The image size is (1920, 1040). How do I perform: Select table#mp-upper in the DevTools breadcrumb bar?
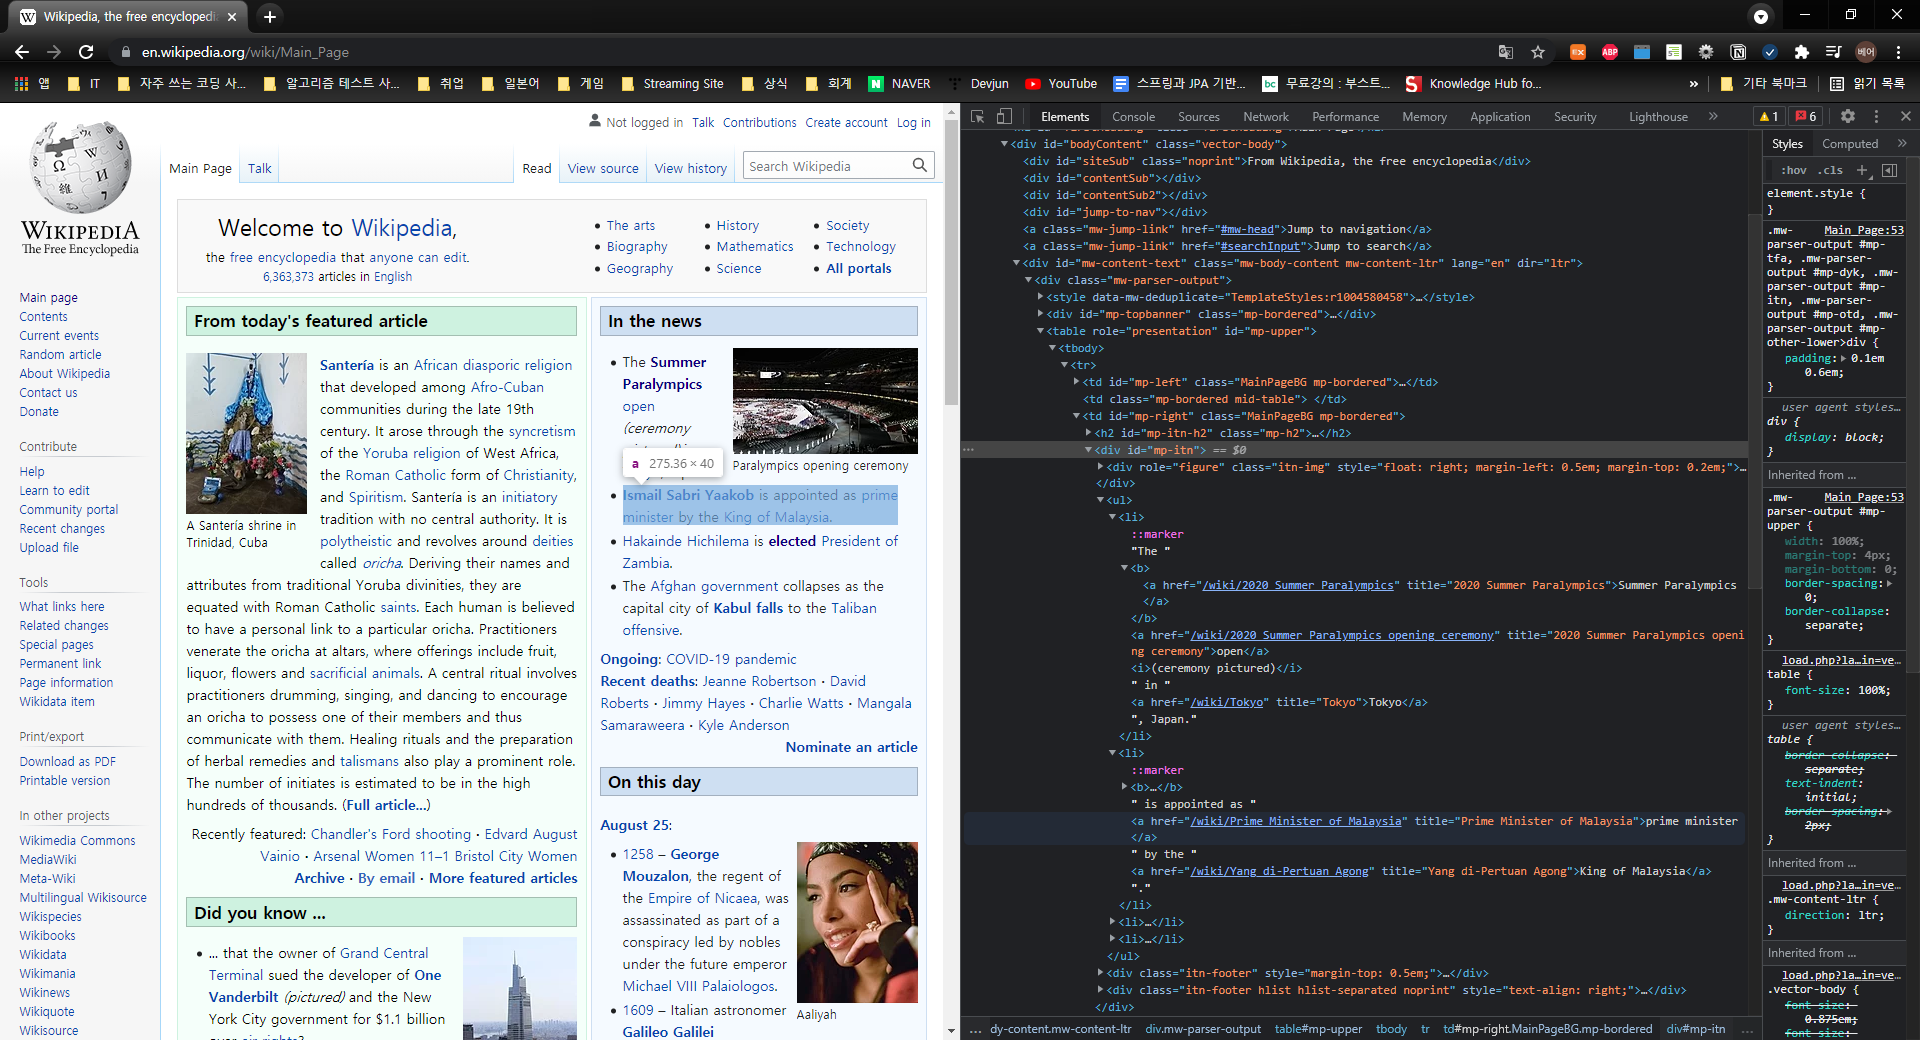coord(1318,1028)
